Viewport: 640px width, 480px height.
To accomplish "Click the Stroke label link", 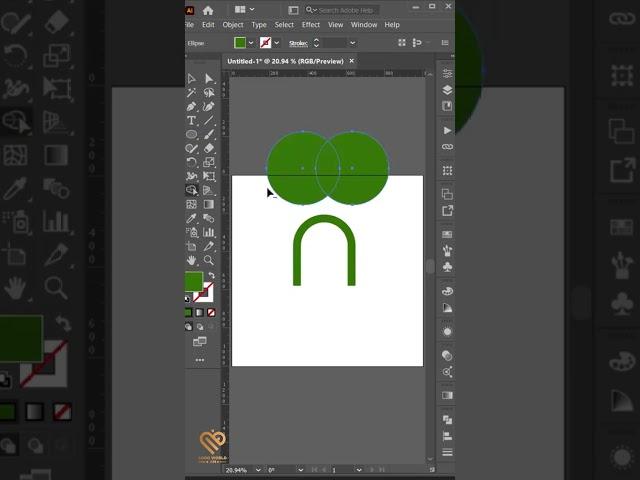I will 298,43.
